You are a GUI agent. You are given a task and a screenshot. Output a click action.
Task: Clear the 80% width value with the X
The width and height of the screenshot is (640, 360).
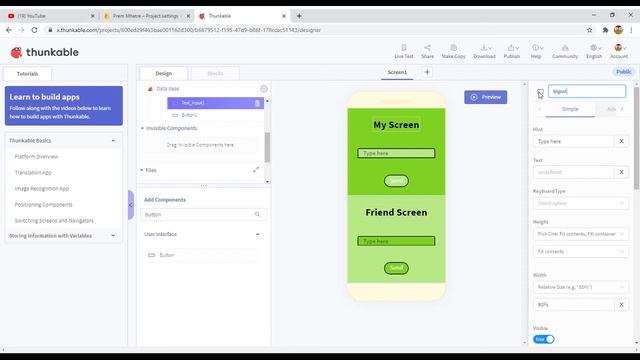point(621,304)
